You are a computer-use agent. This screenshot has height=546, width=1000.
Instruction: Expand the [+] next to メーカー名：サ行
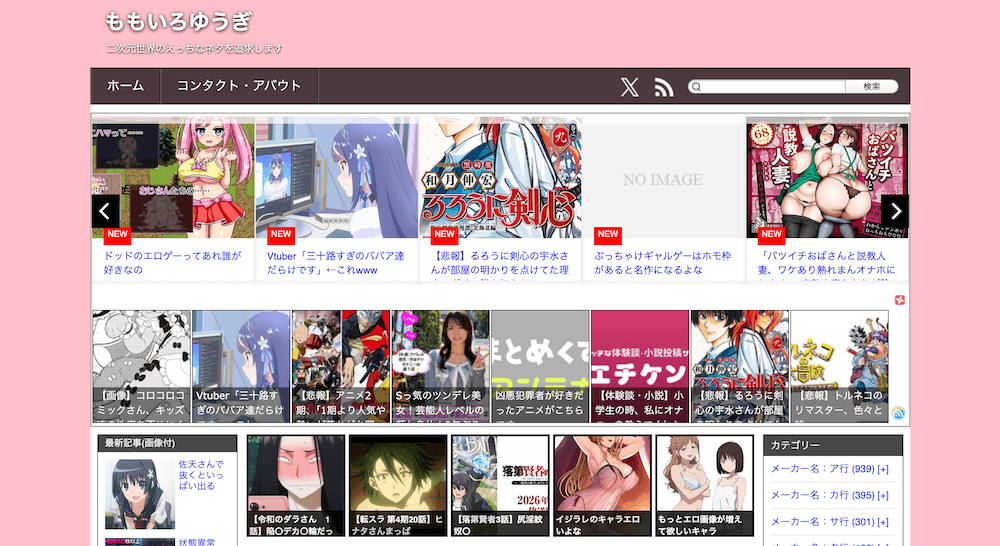[x=883, y=522]
